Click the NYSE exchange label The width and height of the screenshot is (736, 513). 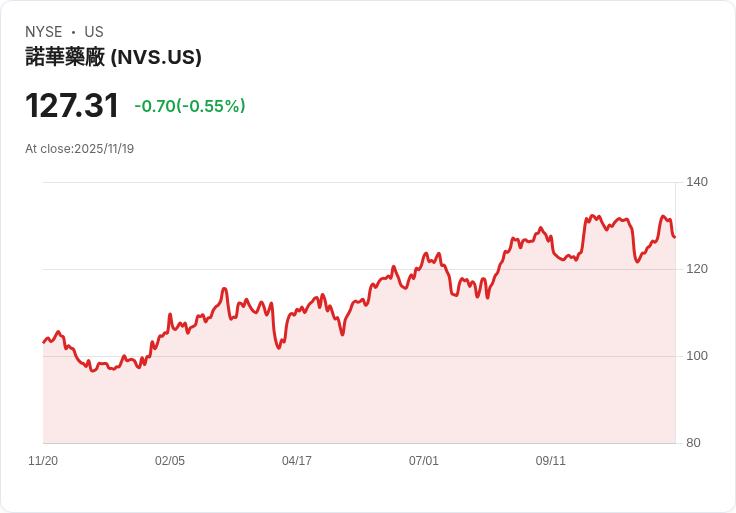44,32
